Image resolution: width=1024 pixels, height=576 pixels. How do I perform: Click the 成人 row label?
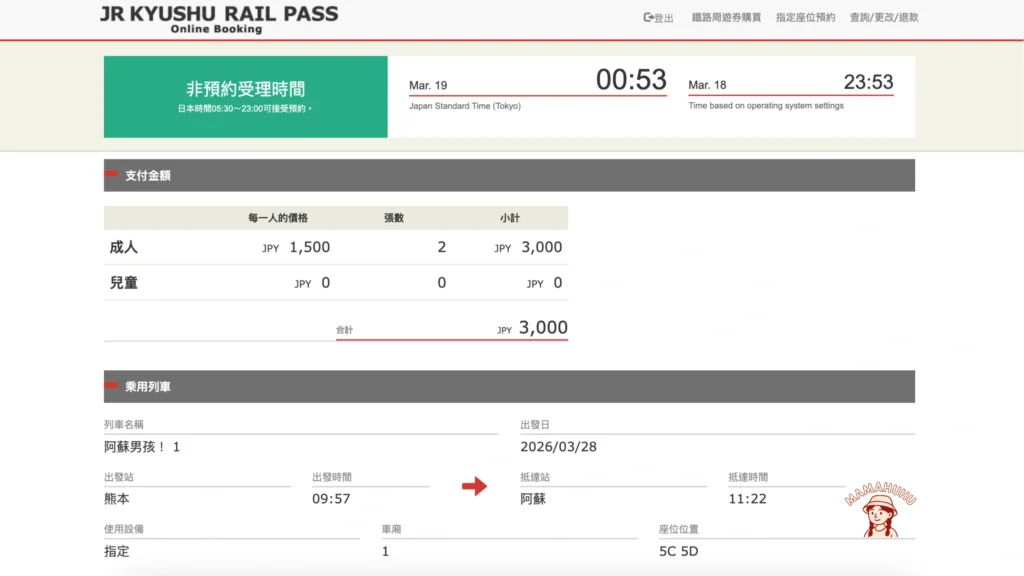123,247
